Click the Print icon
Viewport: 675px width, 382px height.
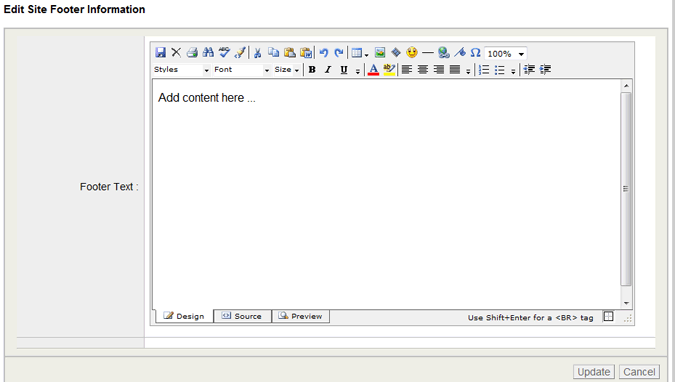point(192,53)
